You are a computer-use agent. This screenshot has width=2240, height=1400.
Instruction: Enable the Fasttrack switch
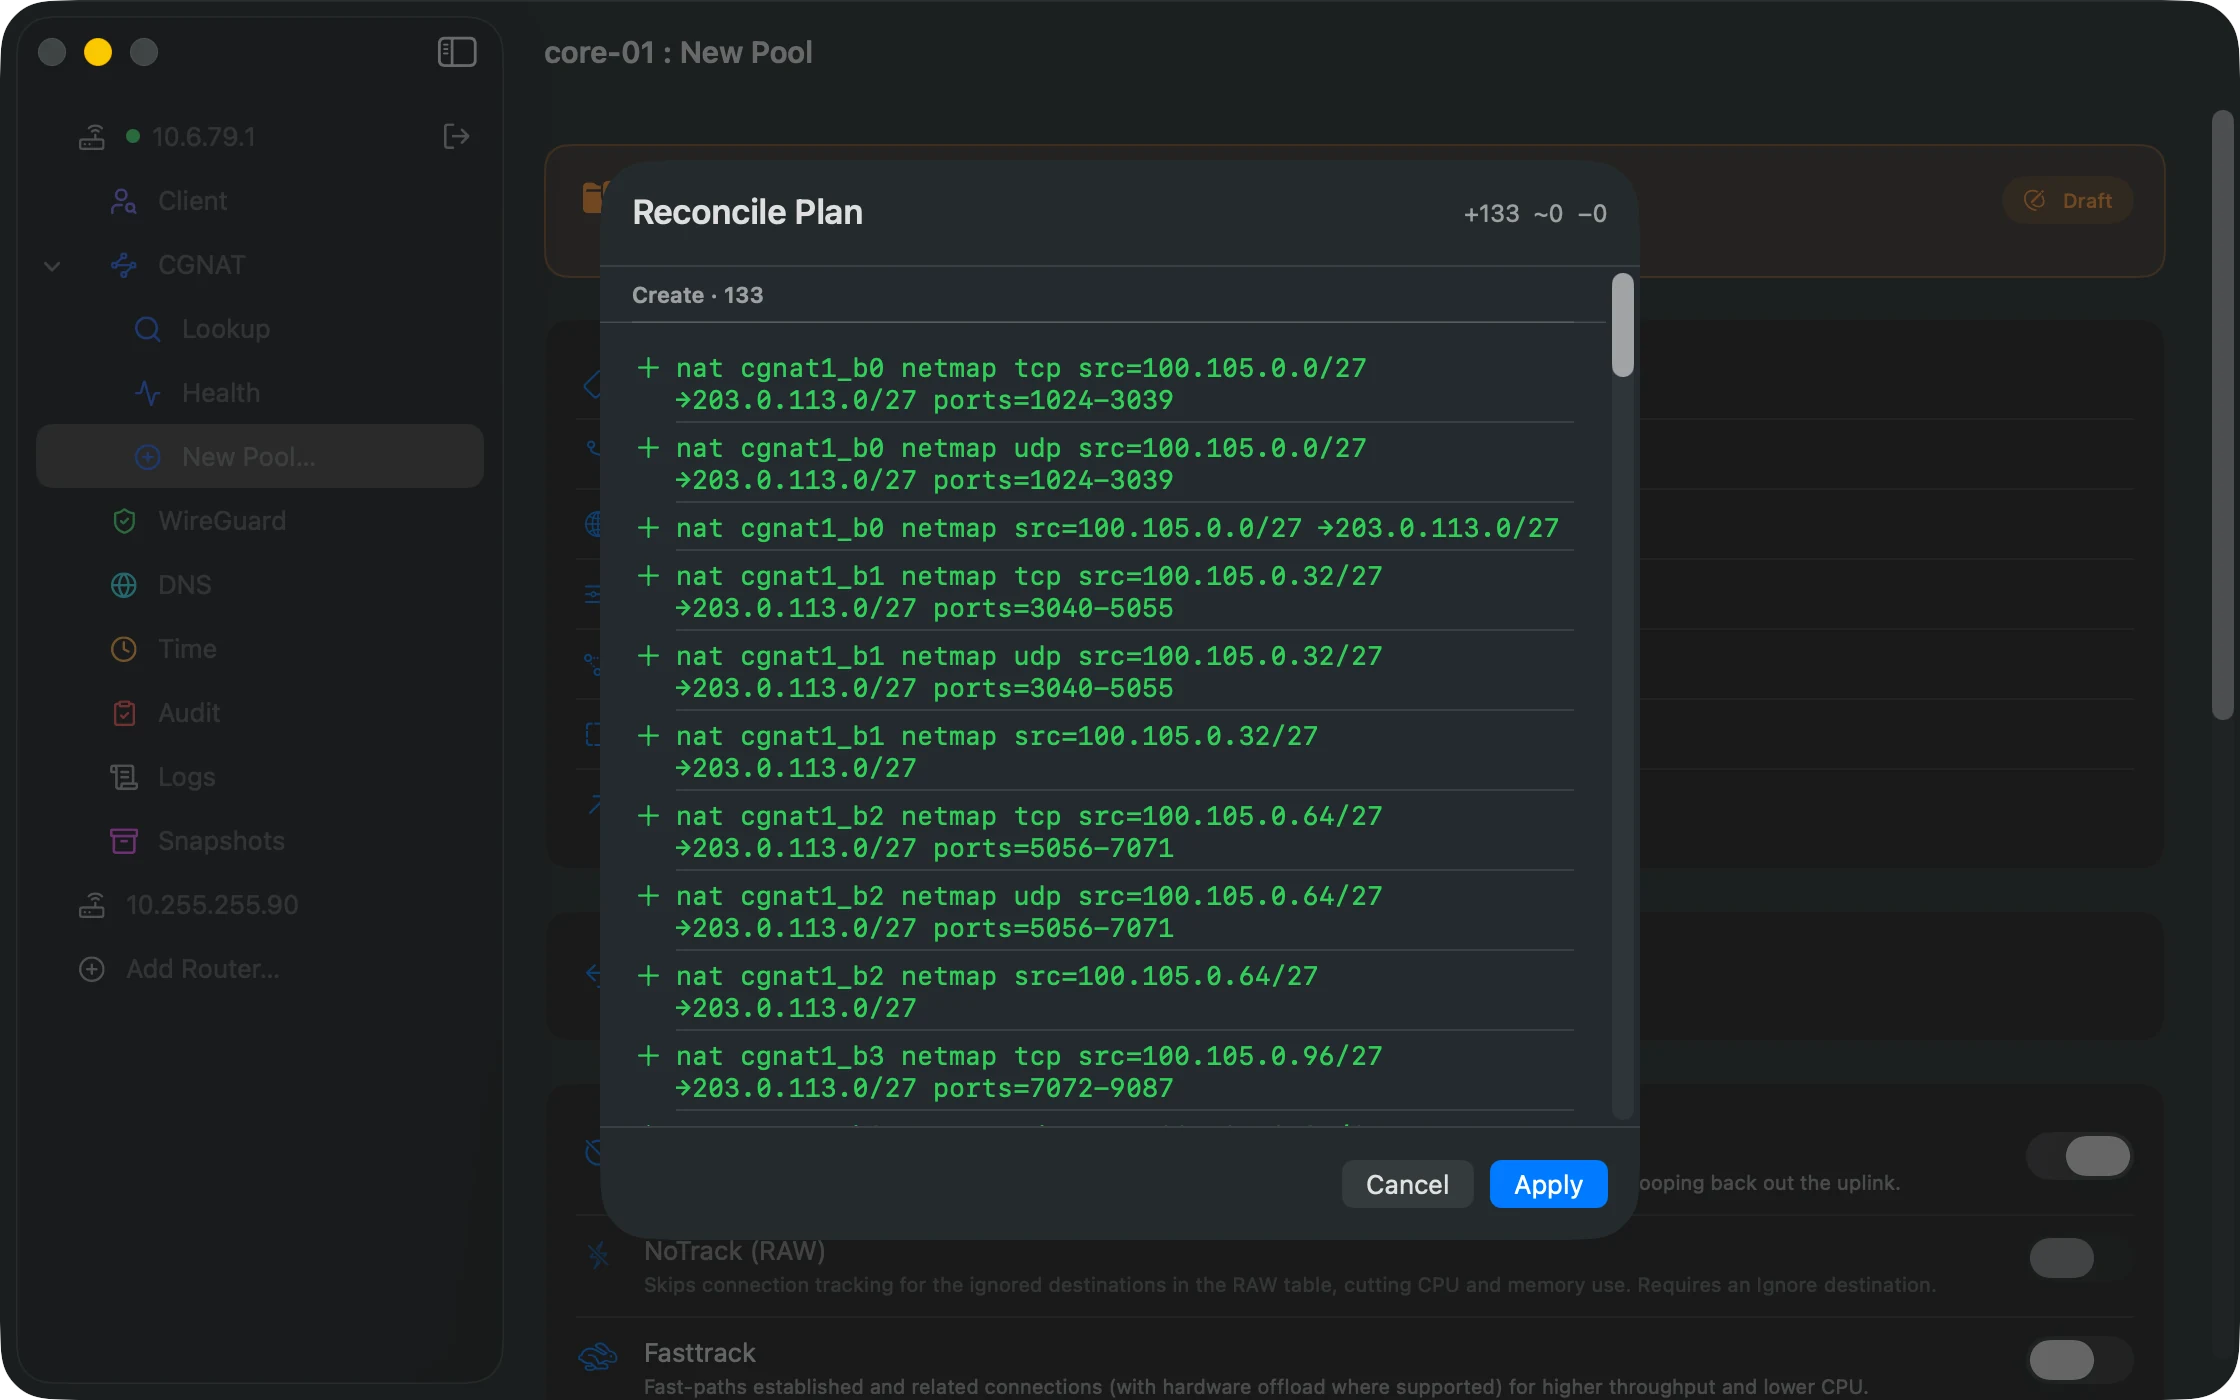click(2078, 1360)
